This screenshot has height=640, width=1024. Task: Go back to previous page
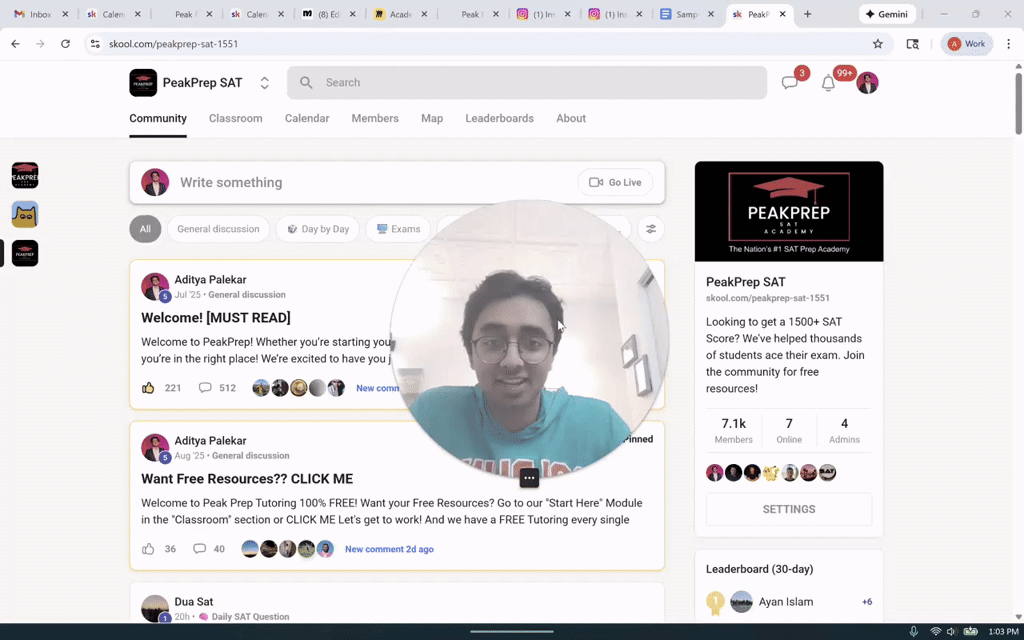pyautogui.click(x=15, y=44)
